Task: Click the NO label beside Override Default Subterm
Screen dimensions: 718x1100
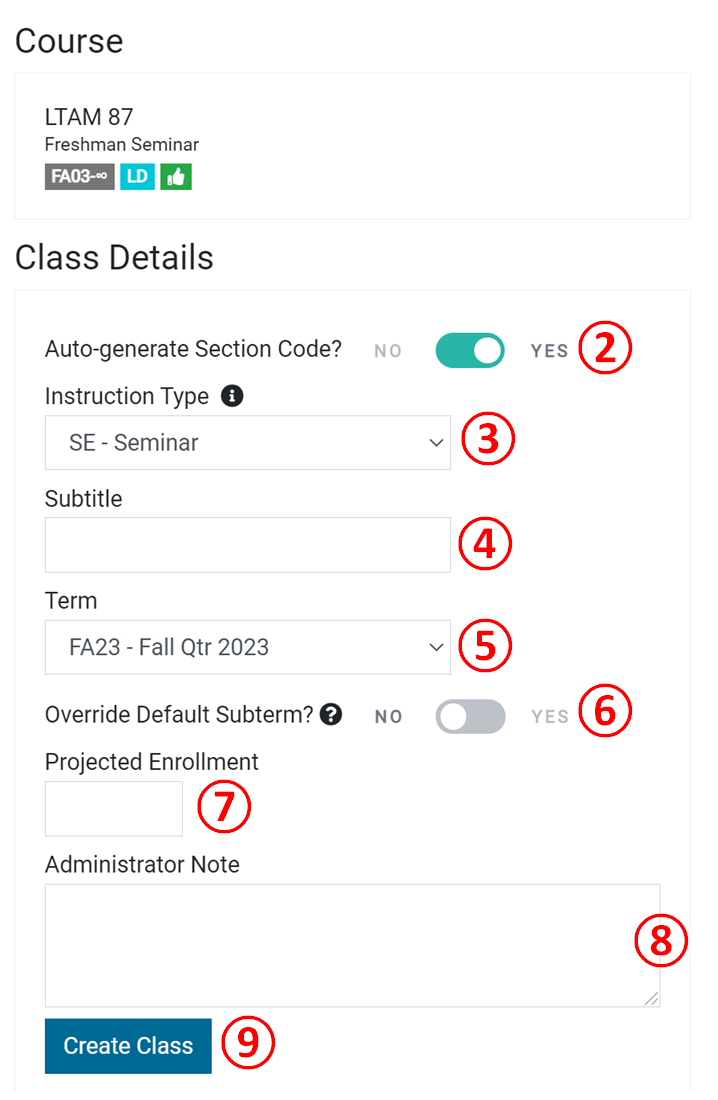Action: click(x=388, y=716)
